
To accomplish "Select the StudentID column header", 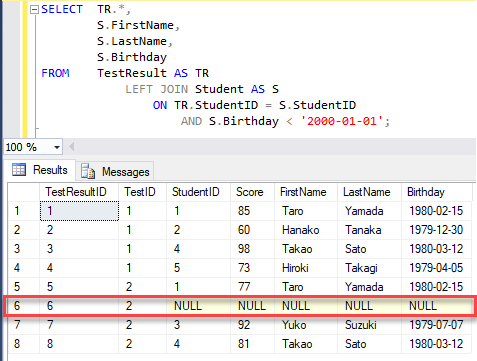I will pos(198,192).
